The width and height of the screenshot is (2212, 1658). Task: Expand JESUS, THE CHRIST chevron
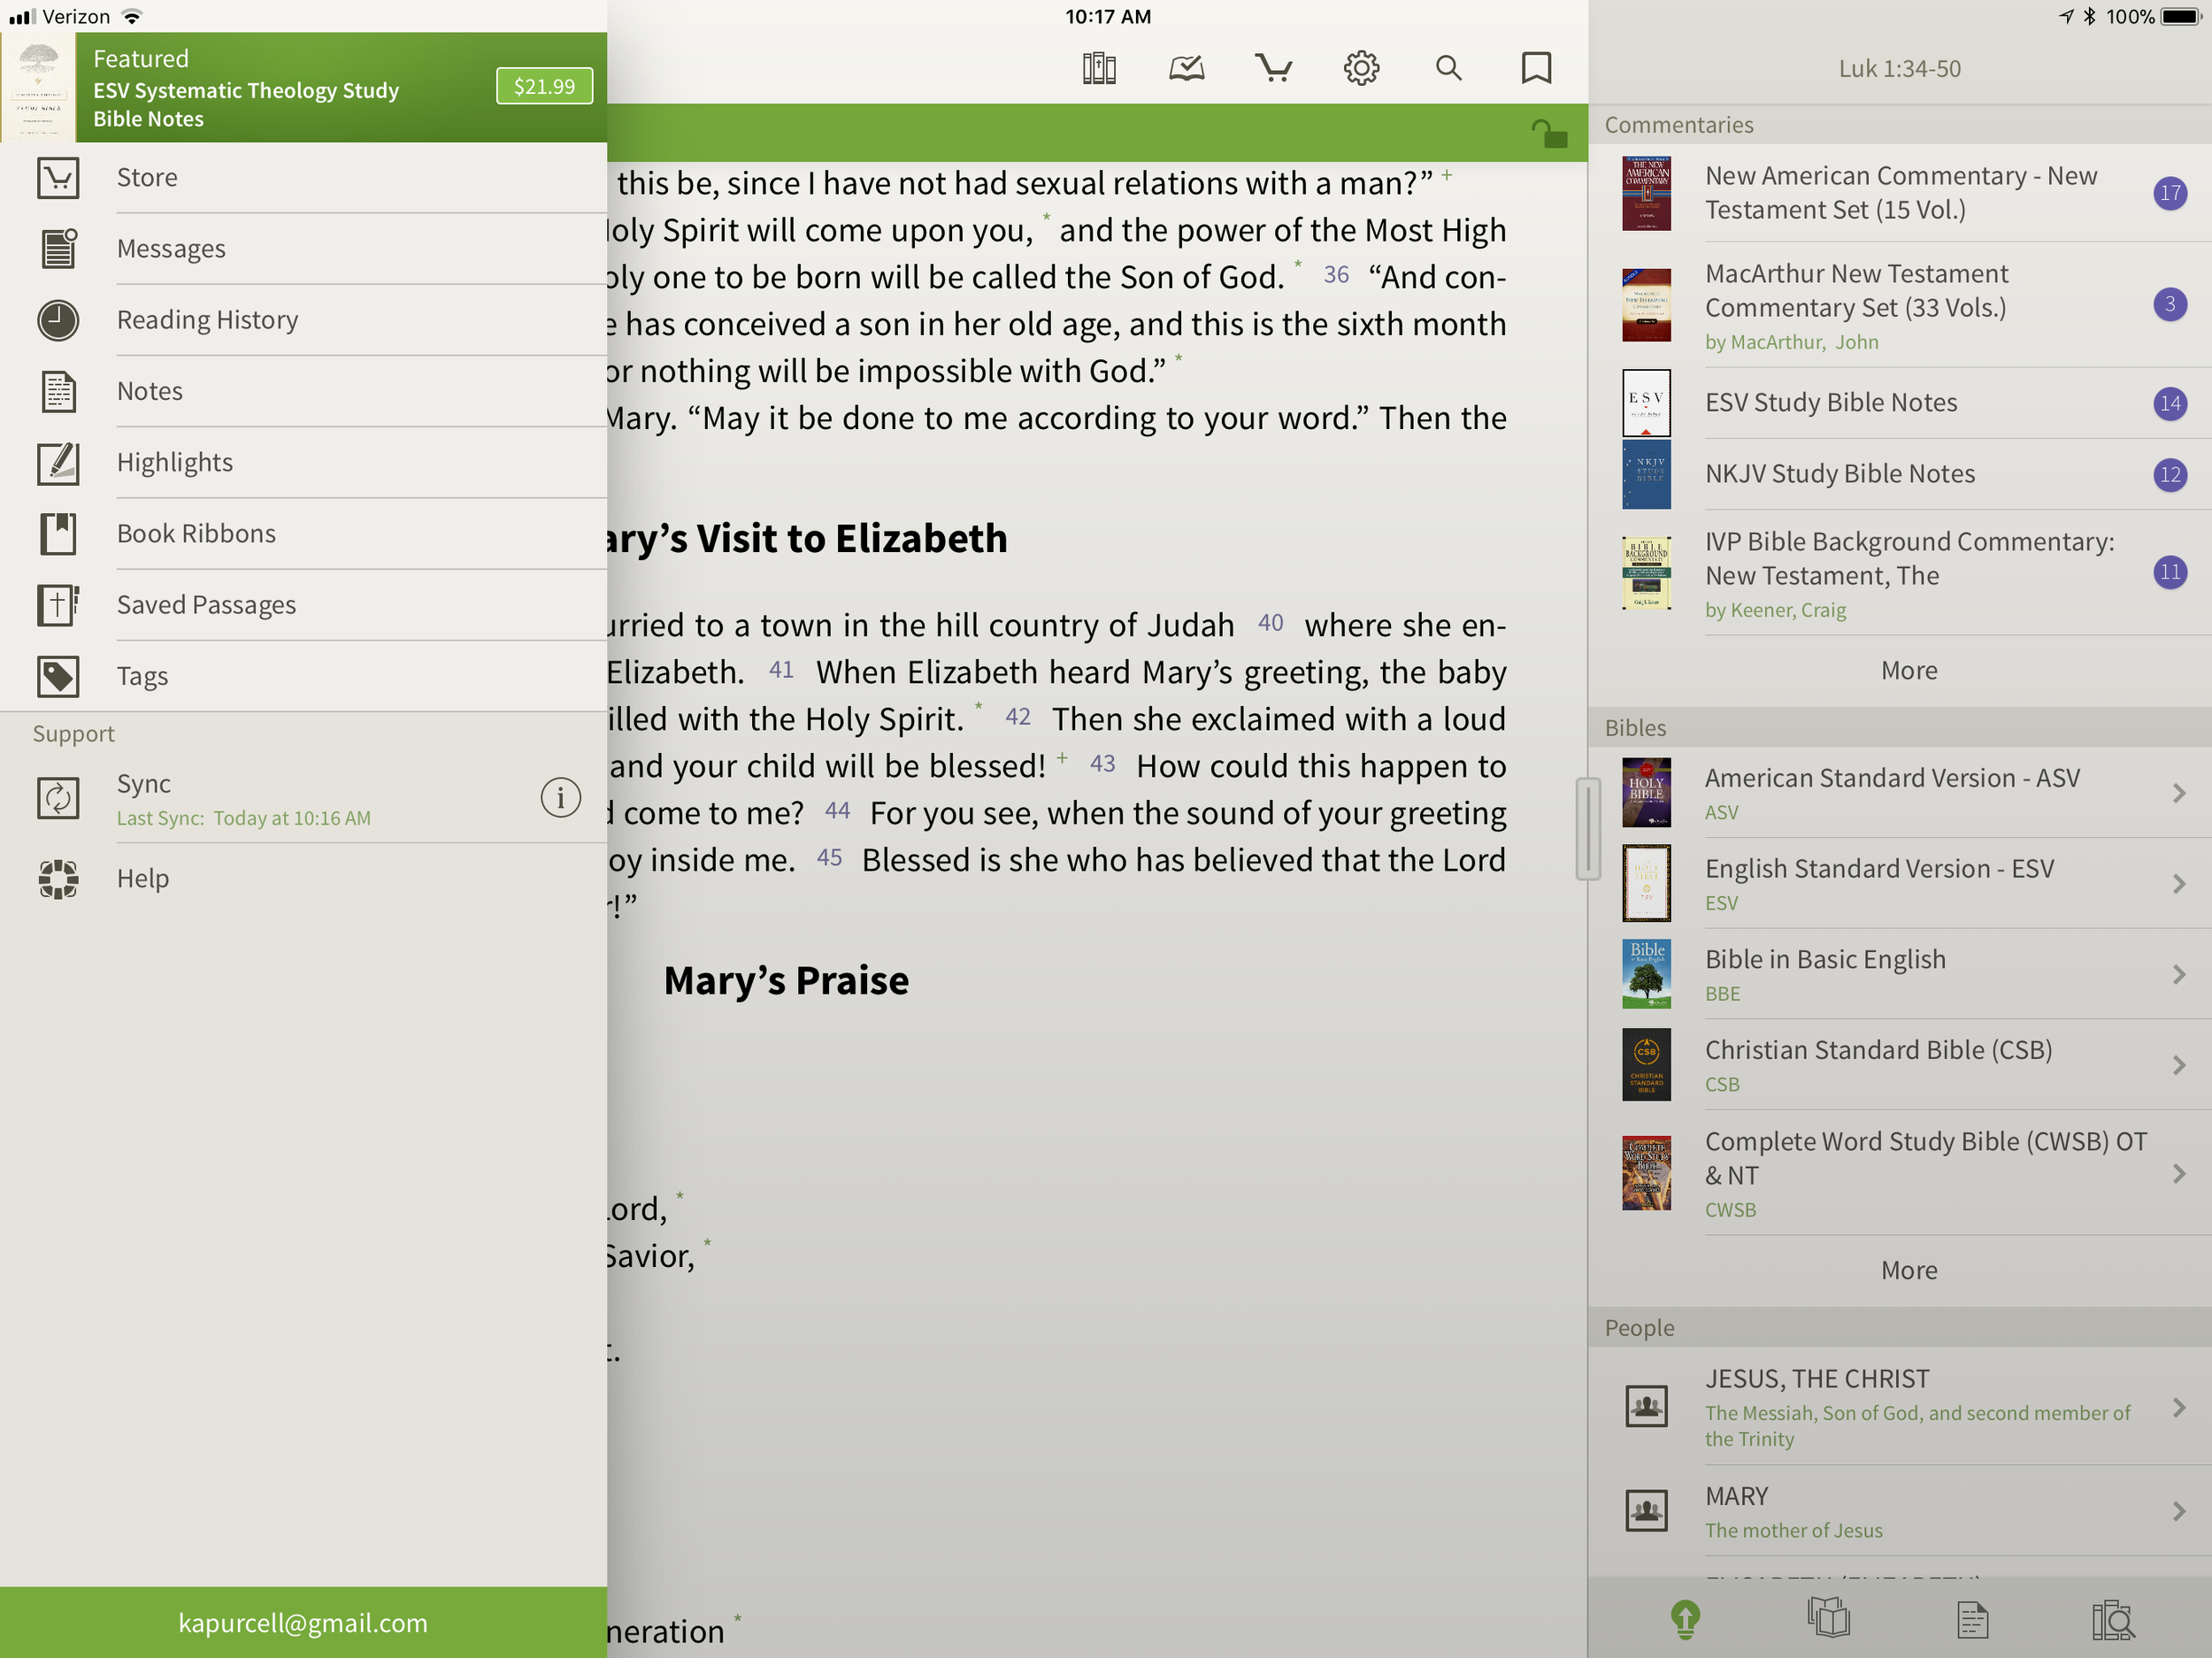(2179, 1408)
